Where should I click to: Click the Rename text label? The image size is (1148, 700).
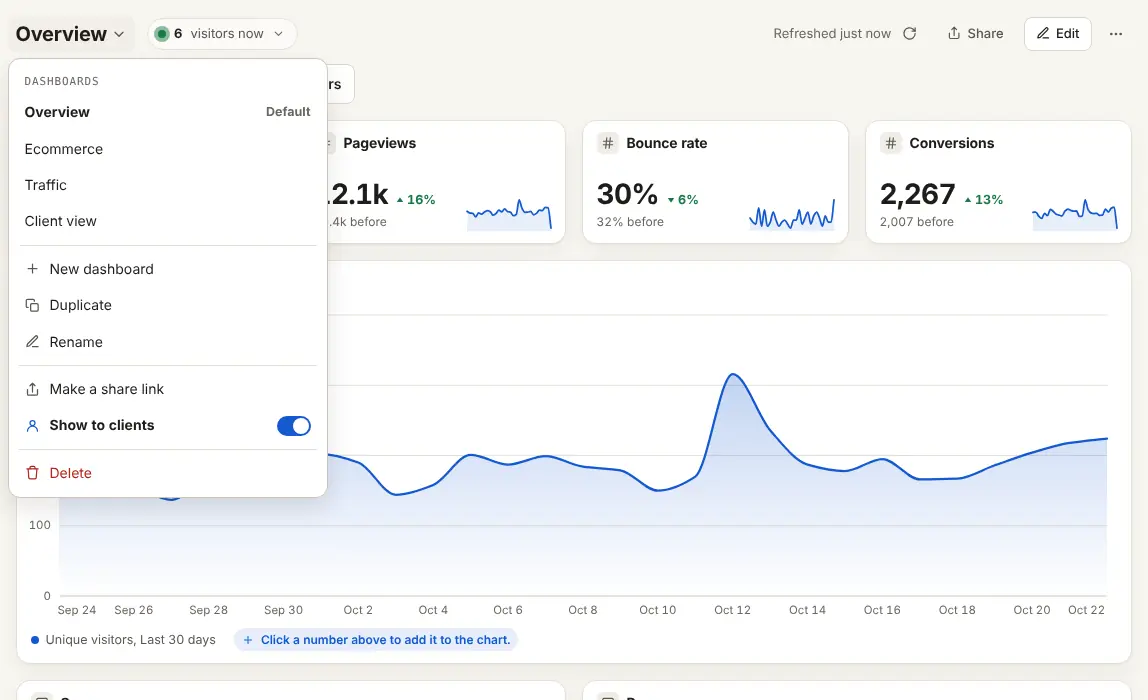click(x=76, y=342)
